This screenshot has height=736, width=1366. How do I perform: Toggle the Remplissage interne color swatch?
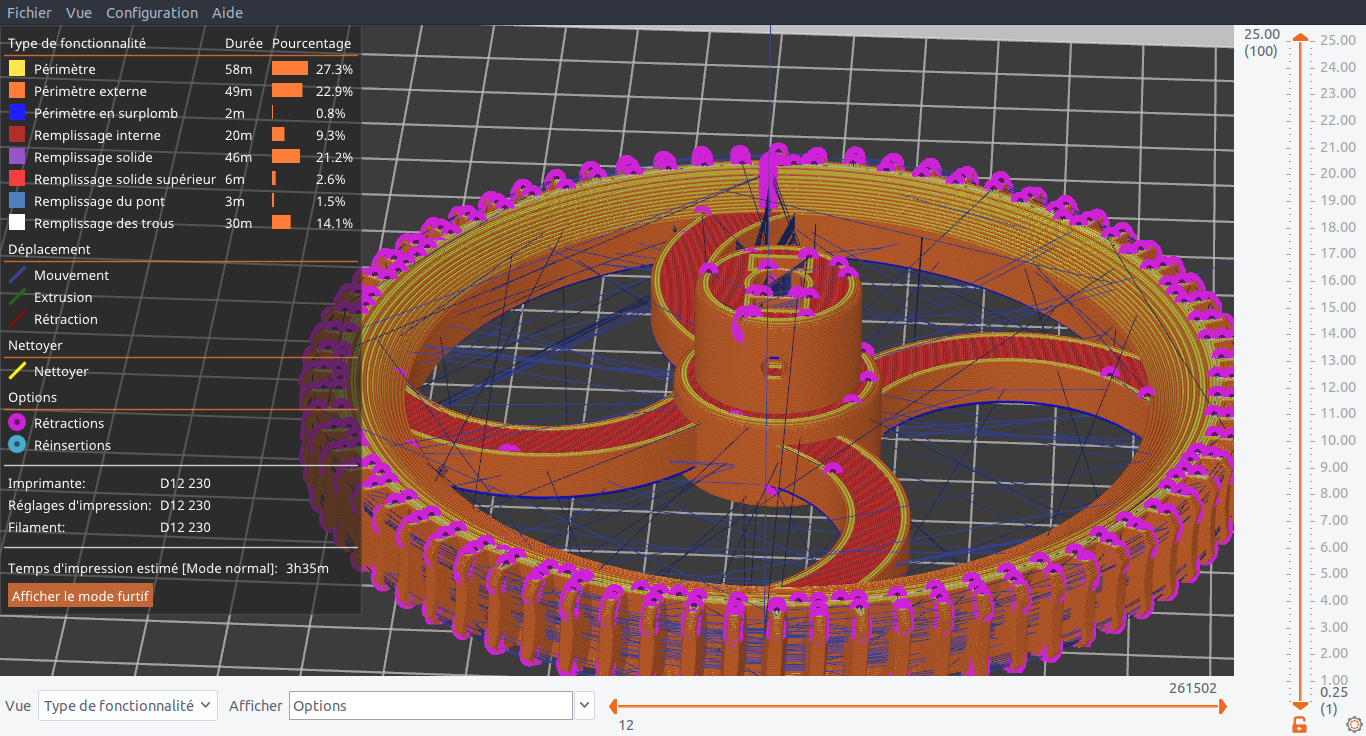click(x=17, y=135)
